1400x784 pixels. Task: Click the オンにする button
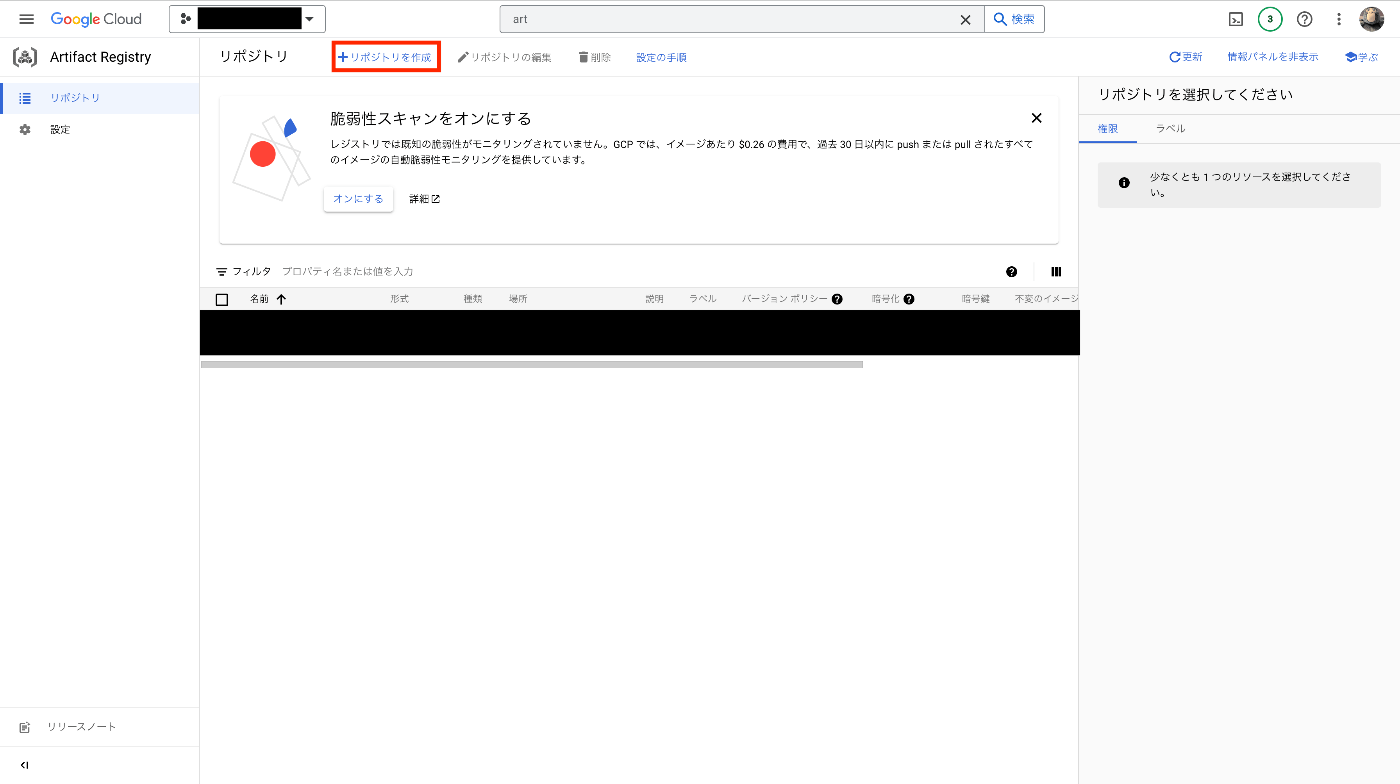(x=358, y=199)
